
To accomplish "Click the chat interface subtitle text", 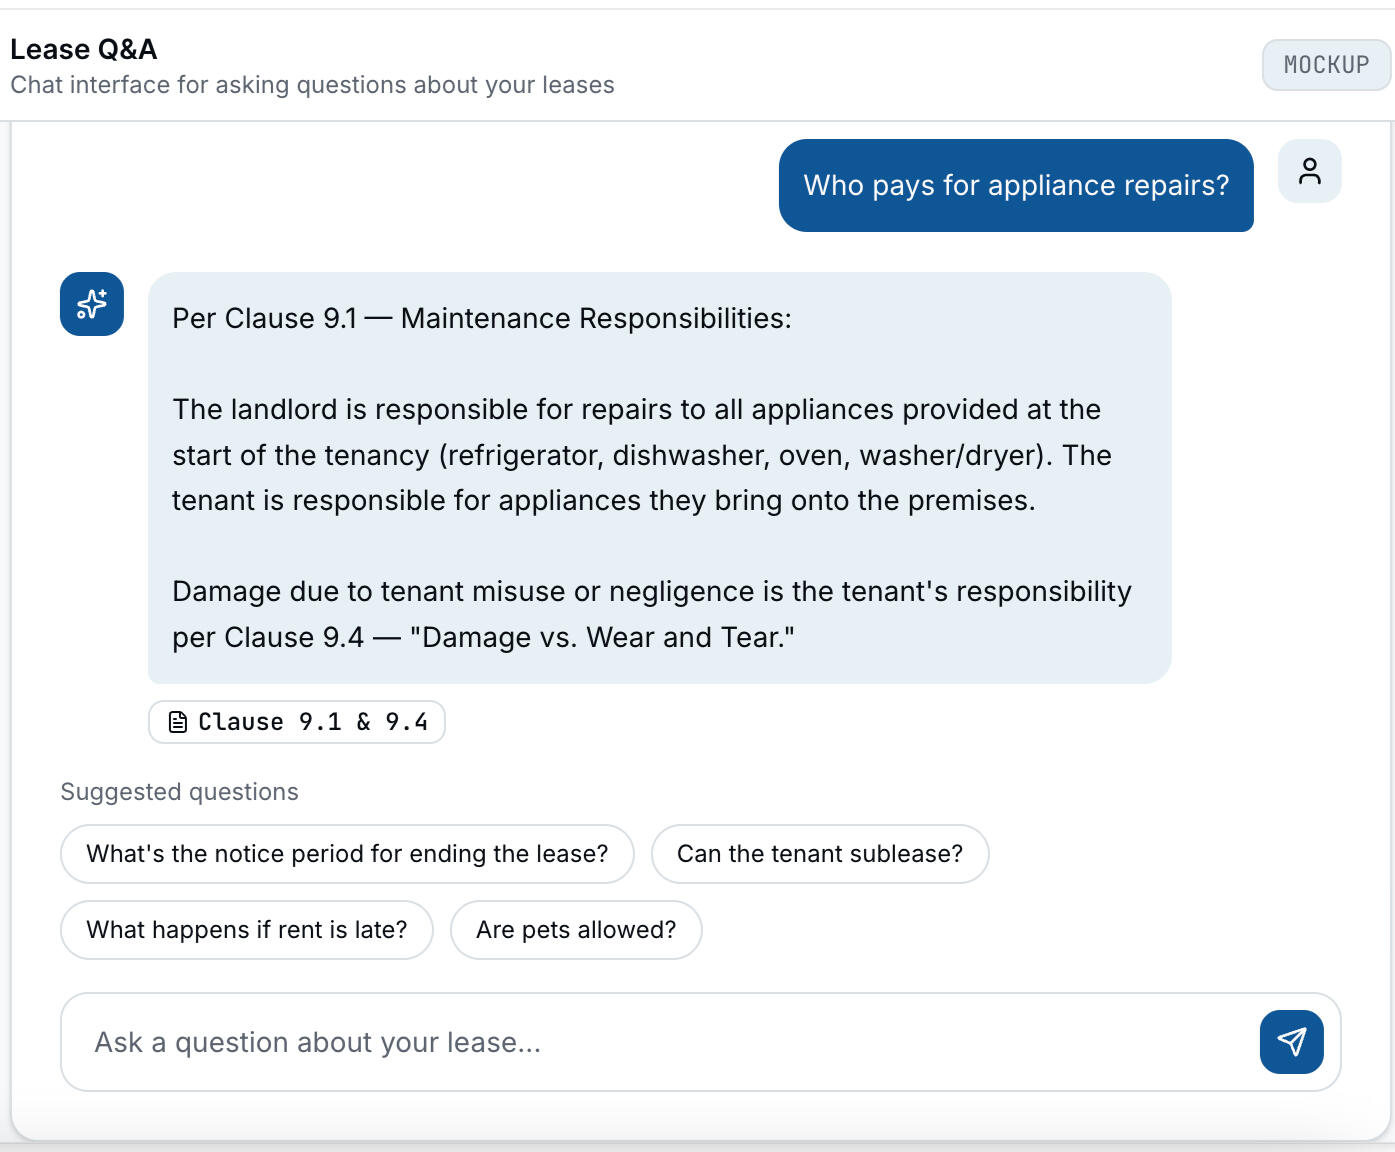I will point(312,85).
